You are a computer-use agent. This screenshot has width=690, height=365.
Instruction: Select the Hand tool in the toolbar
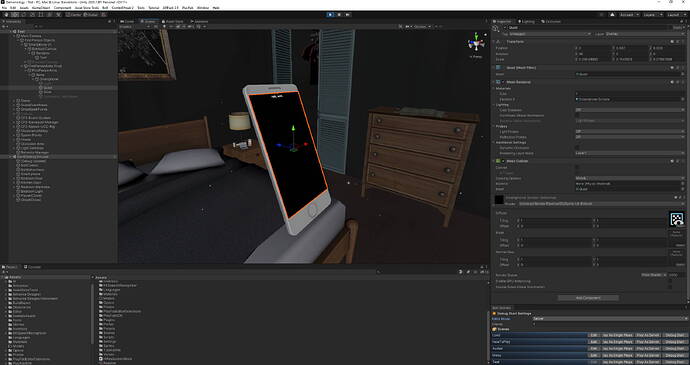coord(6,15)
